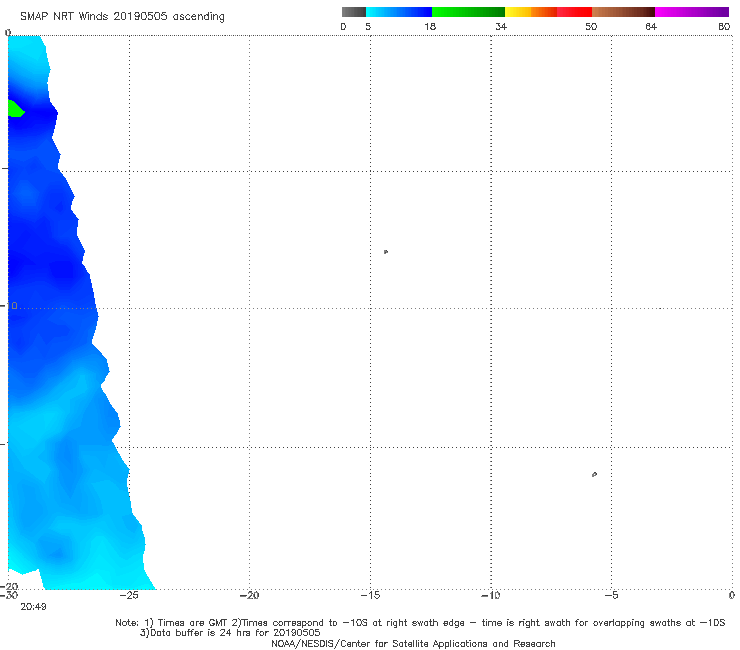Pick the yellow-orange segment of the color bar
This screenshot has width=740, height=650.
(x=531, y=12)
